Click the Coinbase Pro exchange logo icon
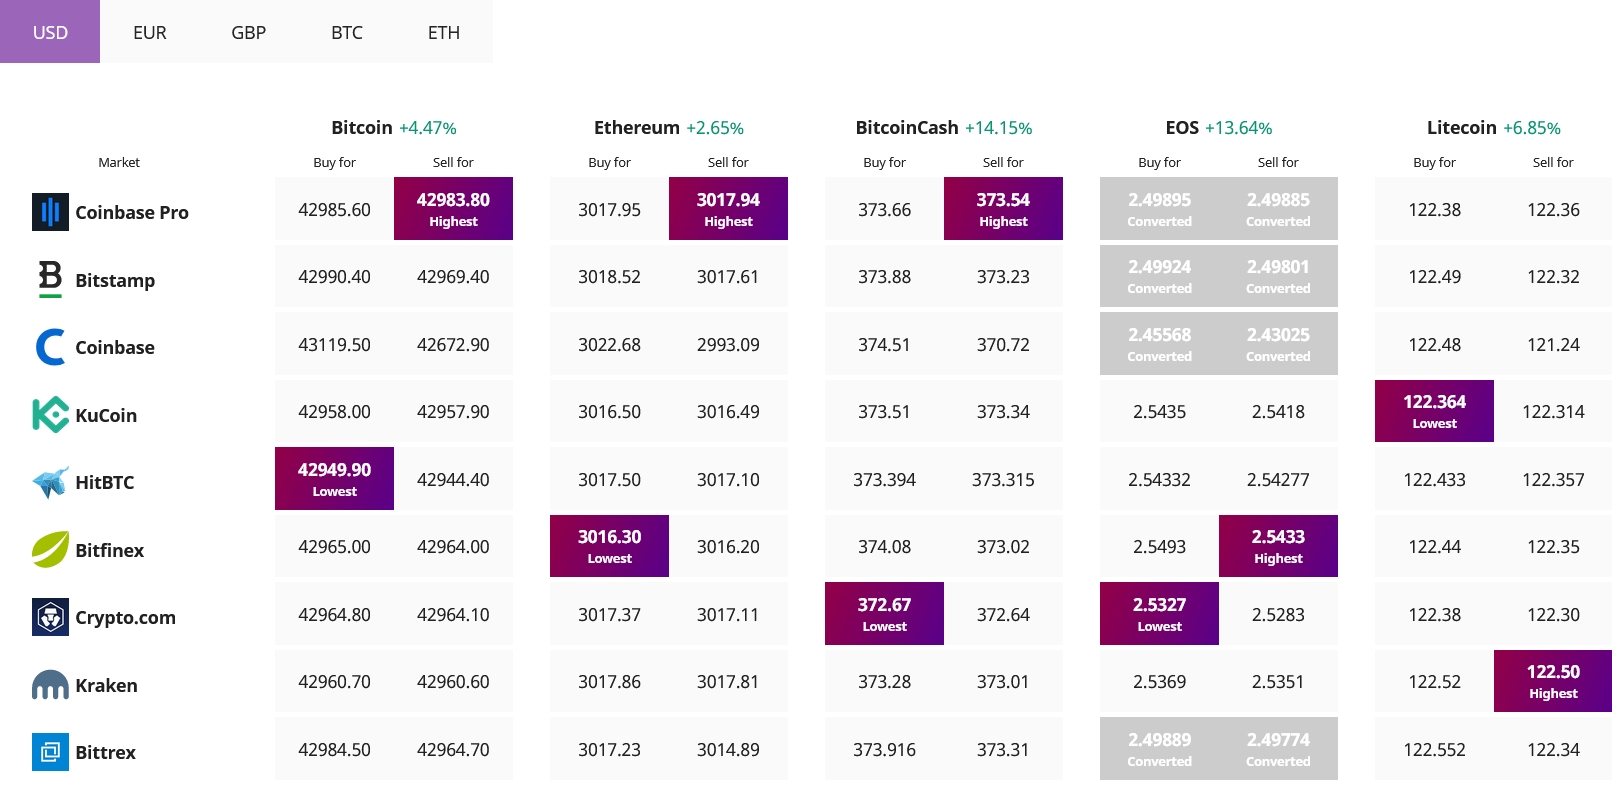The width and height of the screenshot is (1612, 785). point(50,212)
